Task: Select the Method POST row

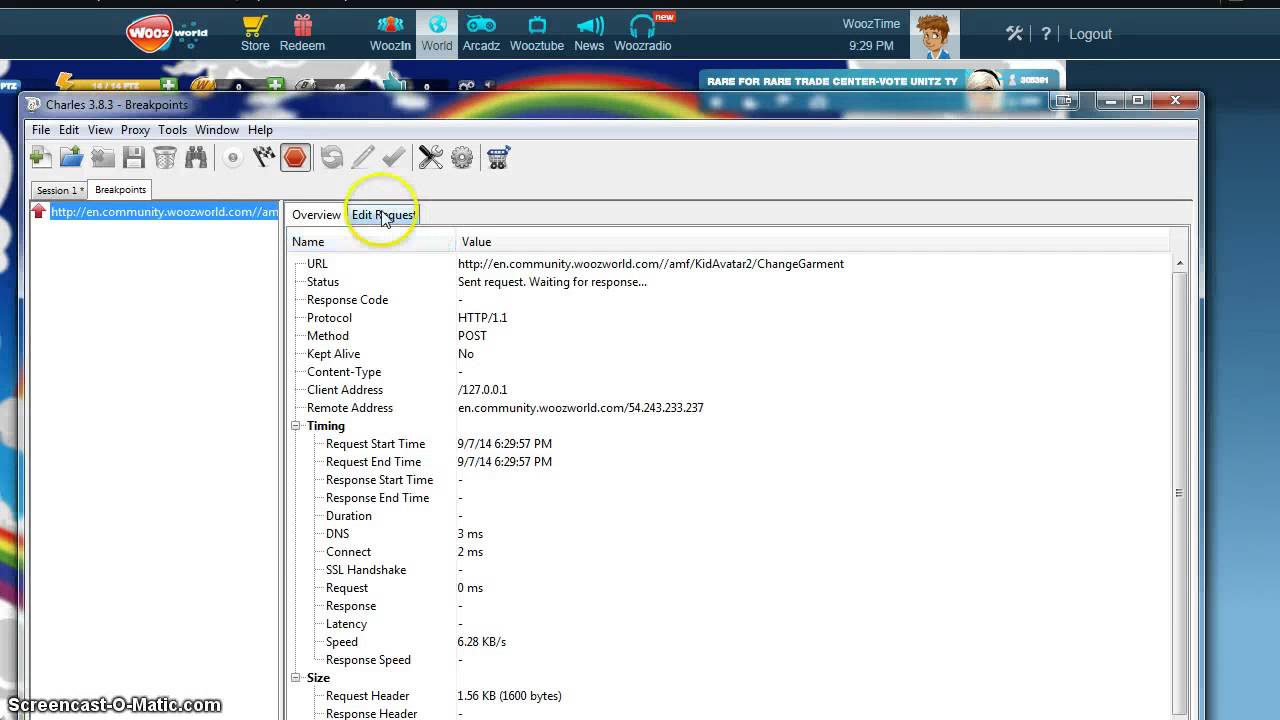Action: pyautogui.click(x=730, y=336)
